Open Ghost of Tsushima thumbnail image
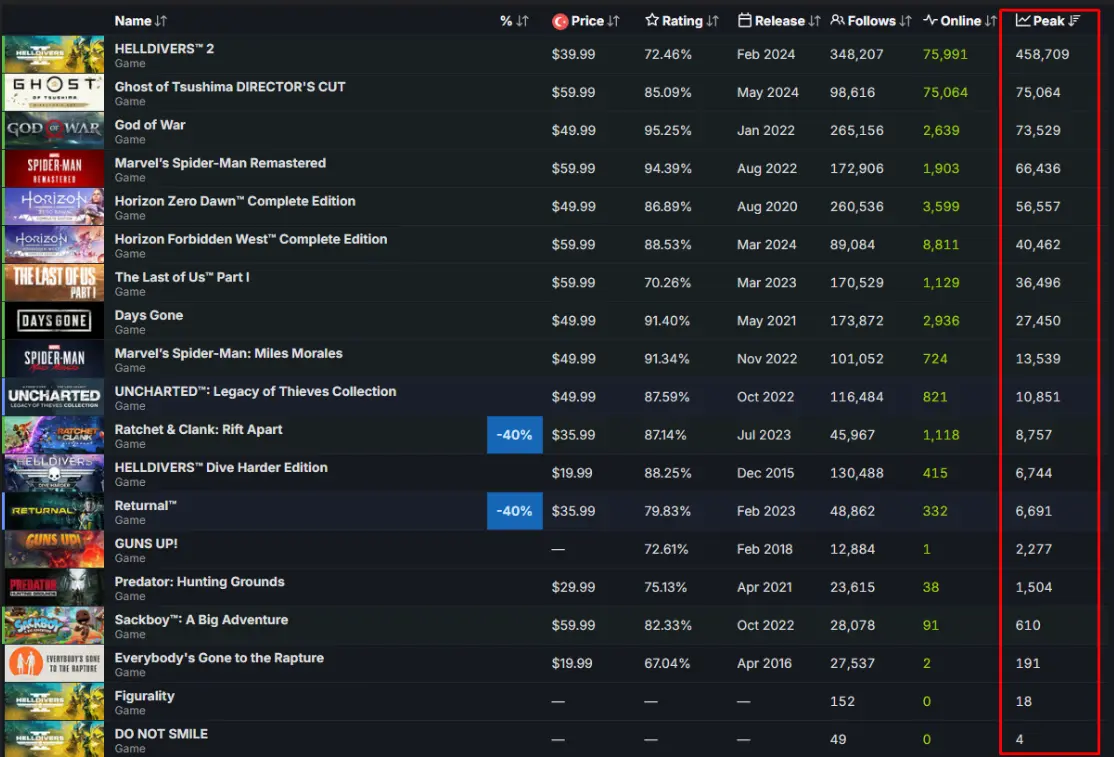This screenshot has height=757, width=1114. tap(54, 92)
